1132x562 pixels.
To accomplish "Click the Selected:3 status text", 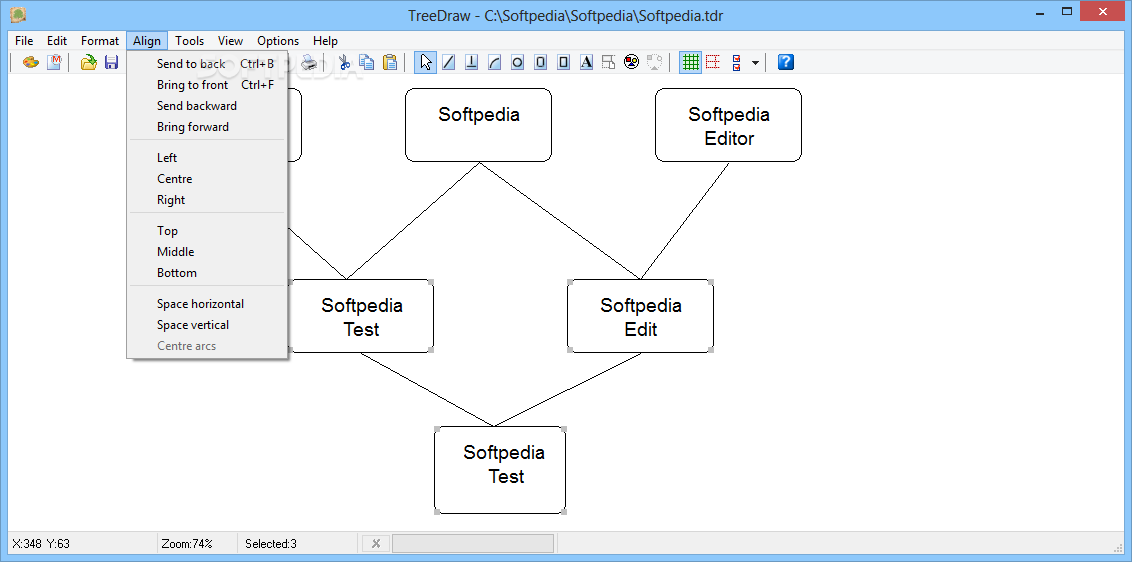I will click(x=271, y=544).
